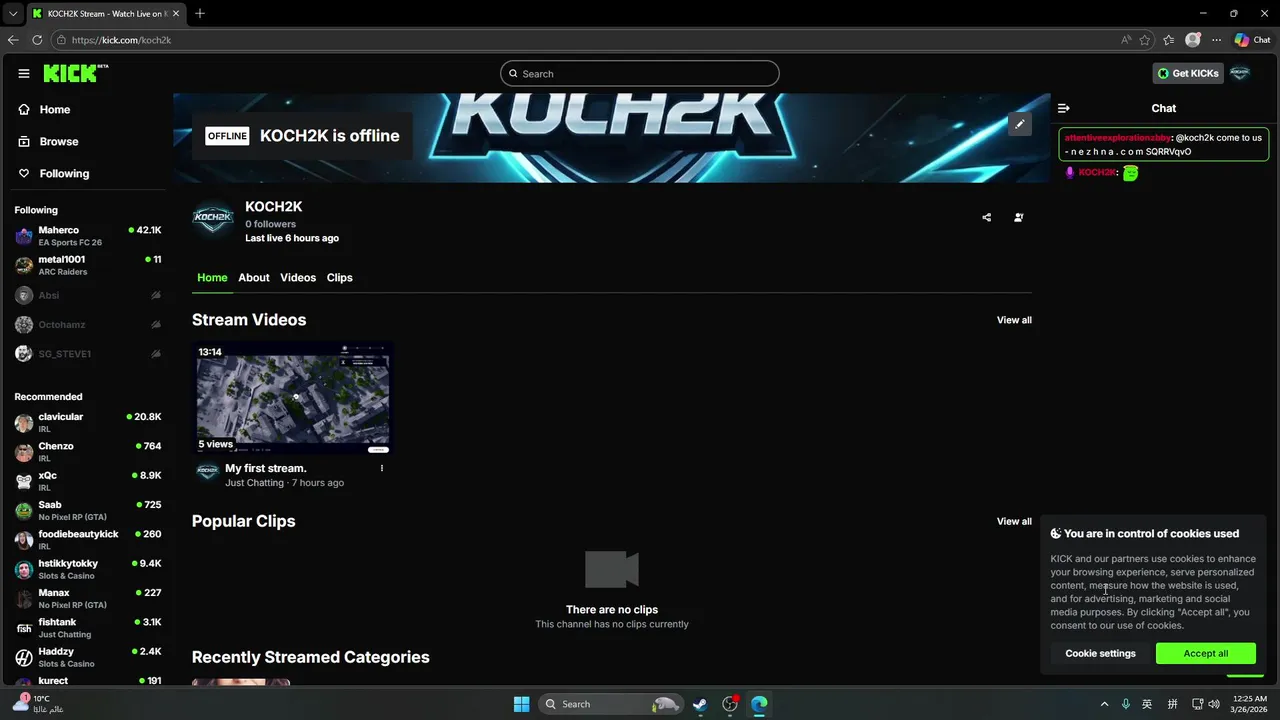Image resolution: width=1280 pixels, height=720 pixels.
Task: Click the KOCH2K channel avatar
Action: 213,219
